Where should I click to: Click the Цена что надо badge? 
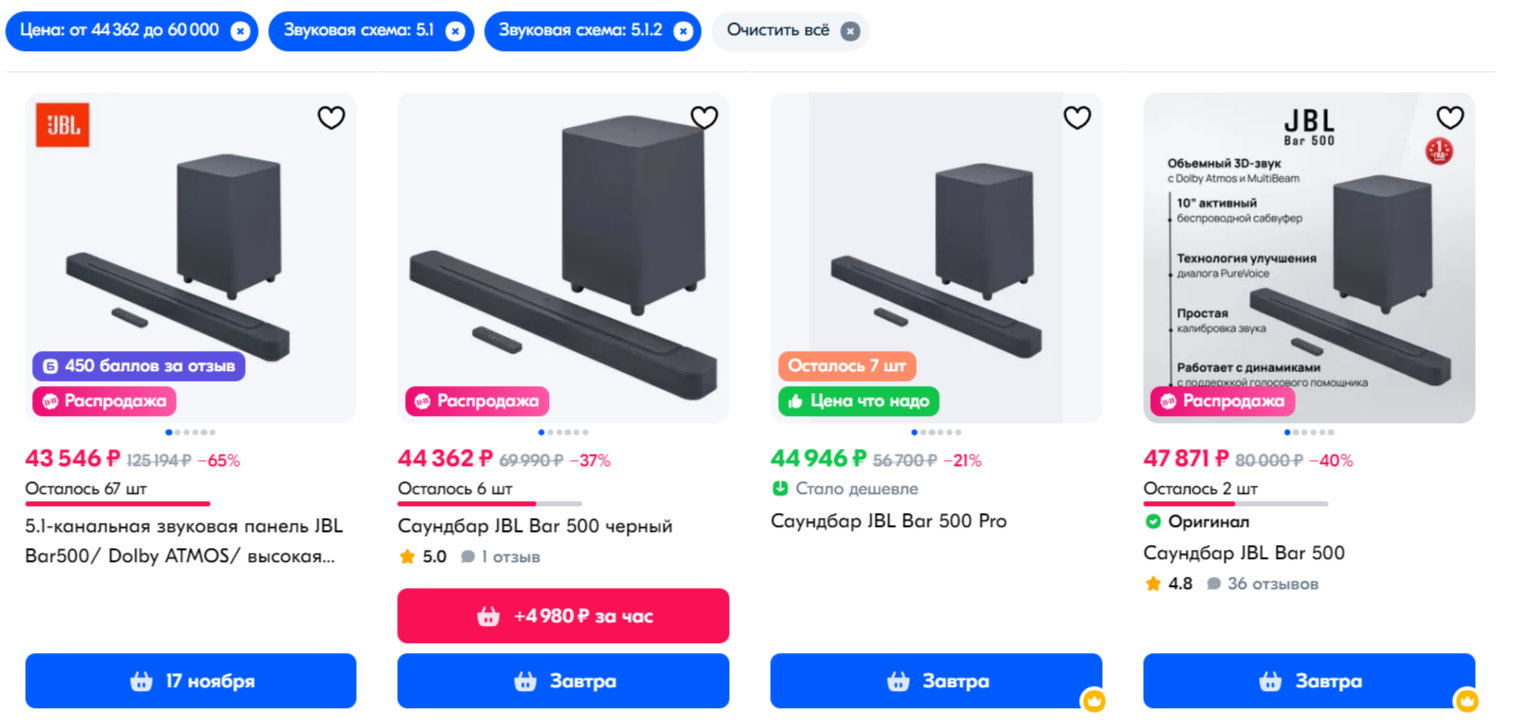click(859, 401)
